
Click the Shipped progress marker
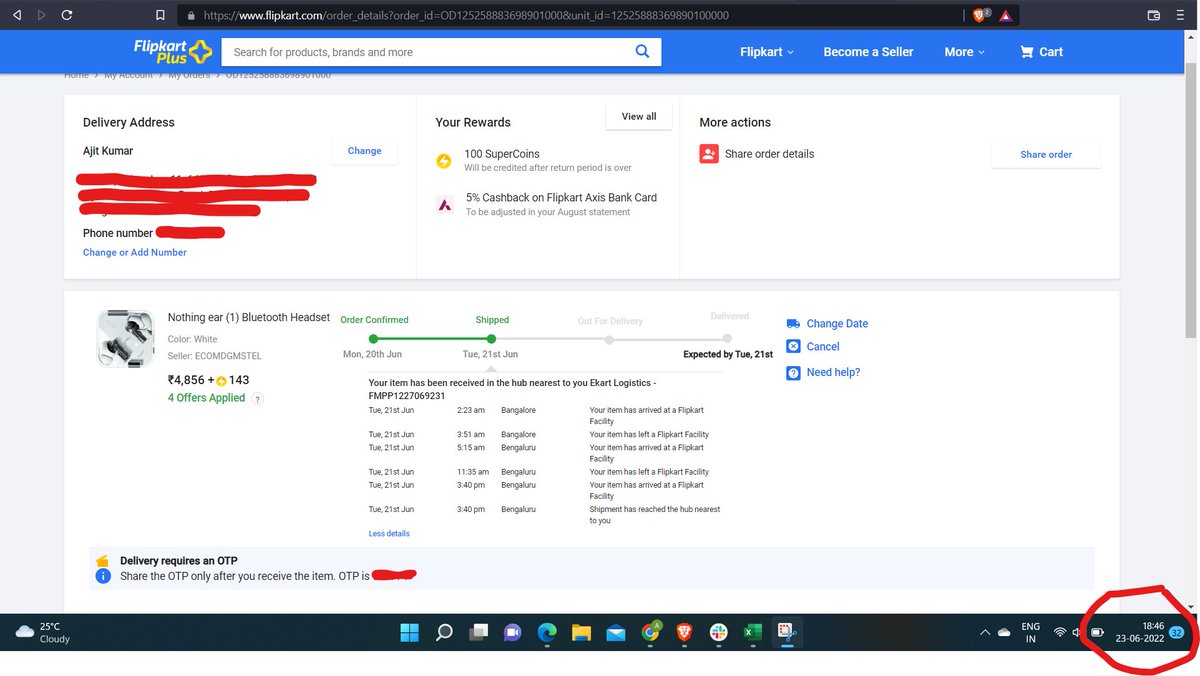pyautogui.click(x=491, y=339)
